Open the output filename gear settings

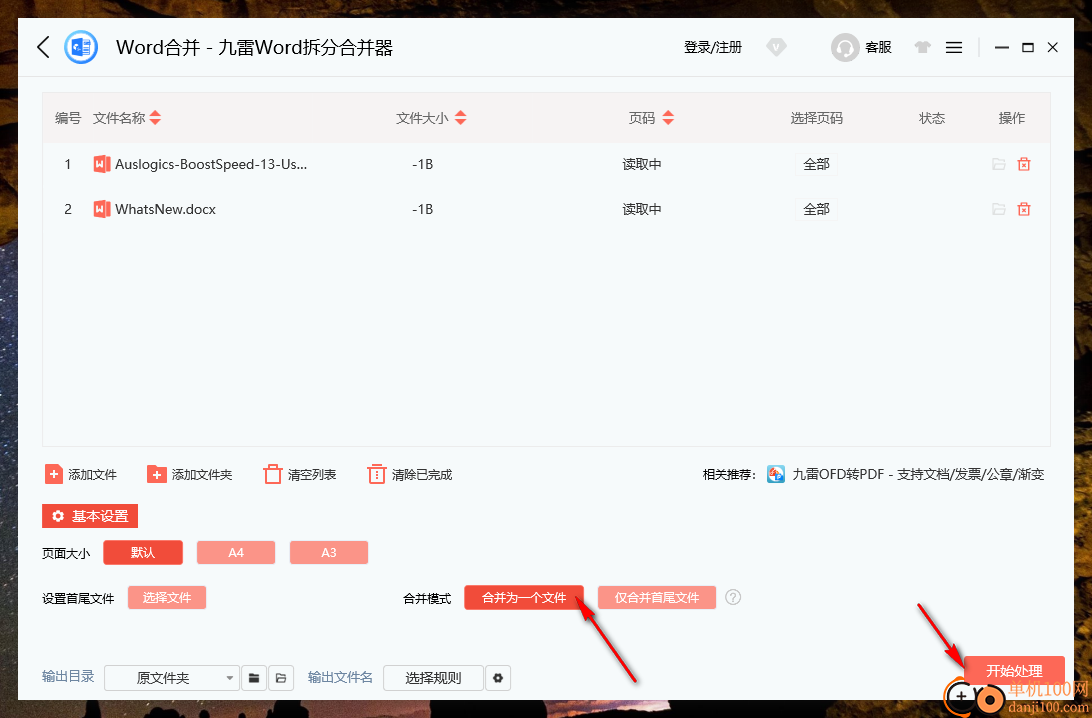(x=498, y=678)
